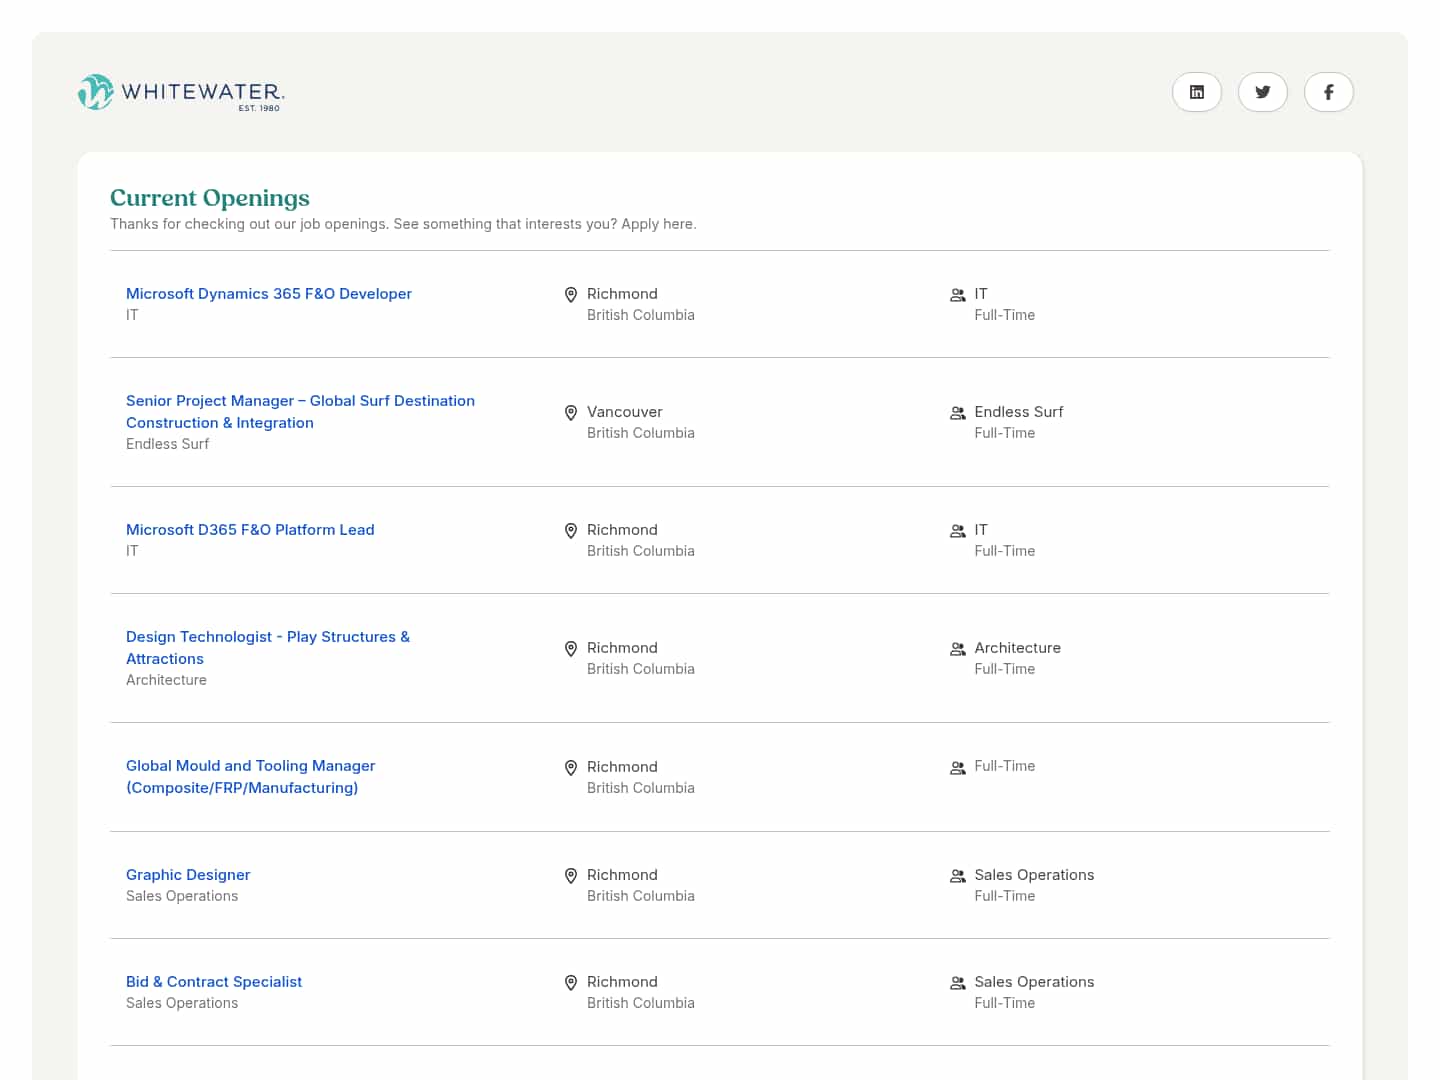Click department icon beside Architecture
The width and height of the screenshot is (1440, 1080).
coord(958,649)
